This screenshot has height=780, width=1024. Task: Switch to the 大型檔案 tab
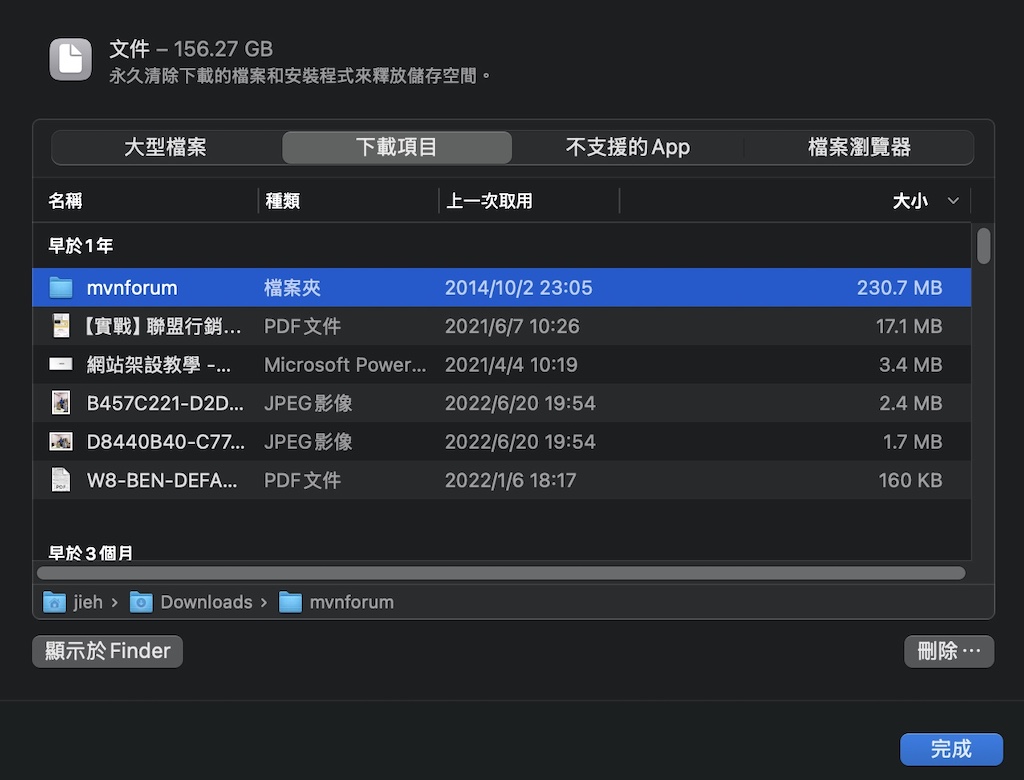coord(166,147)
